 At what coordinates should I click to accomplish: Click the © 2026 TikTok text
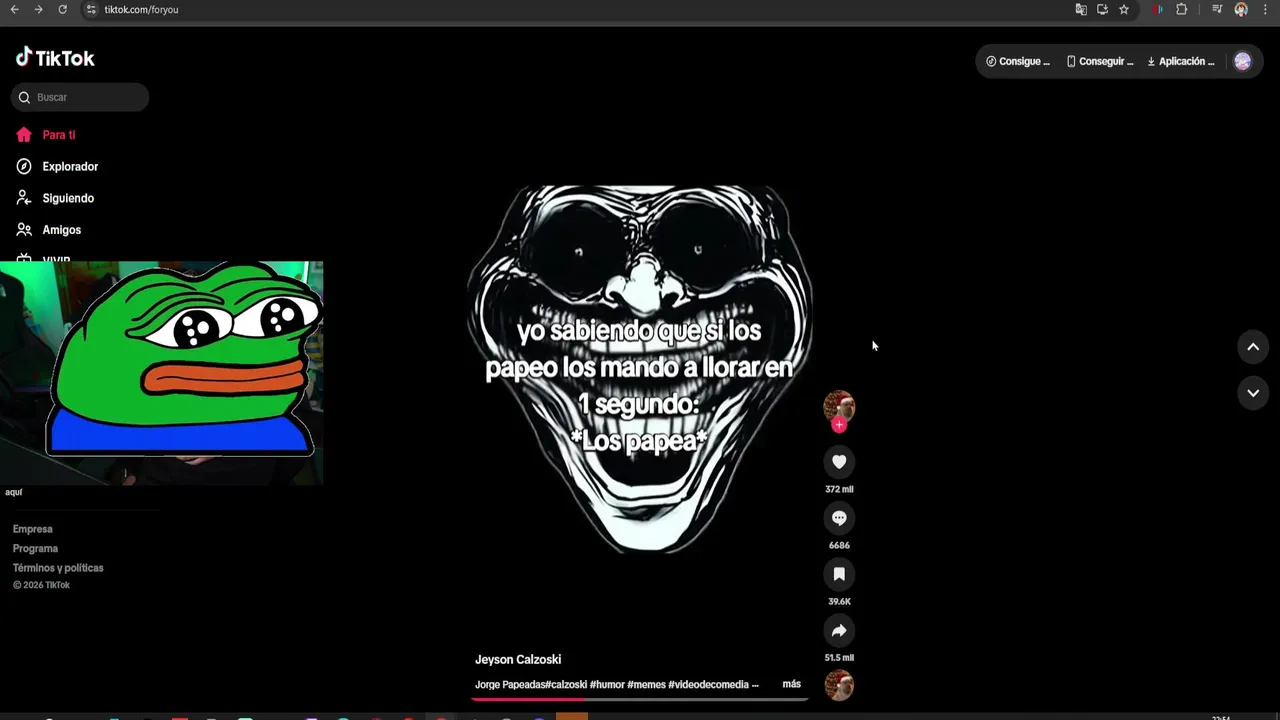coord(41,585)
